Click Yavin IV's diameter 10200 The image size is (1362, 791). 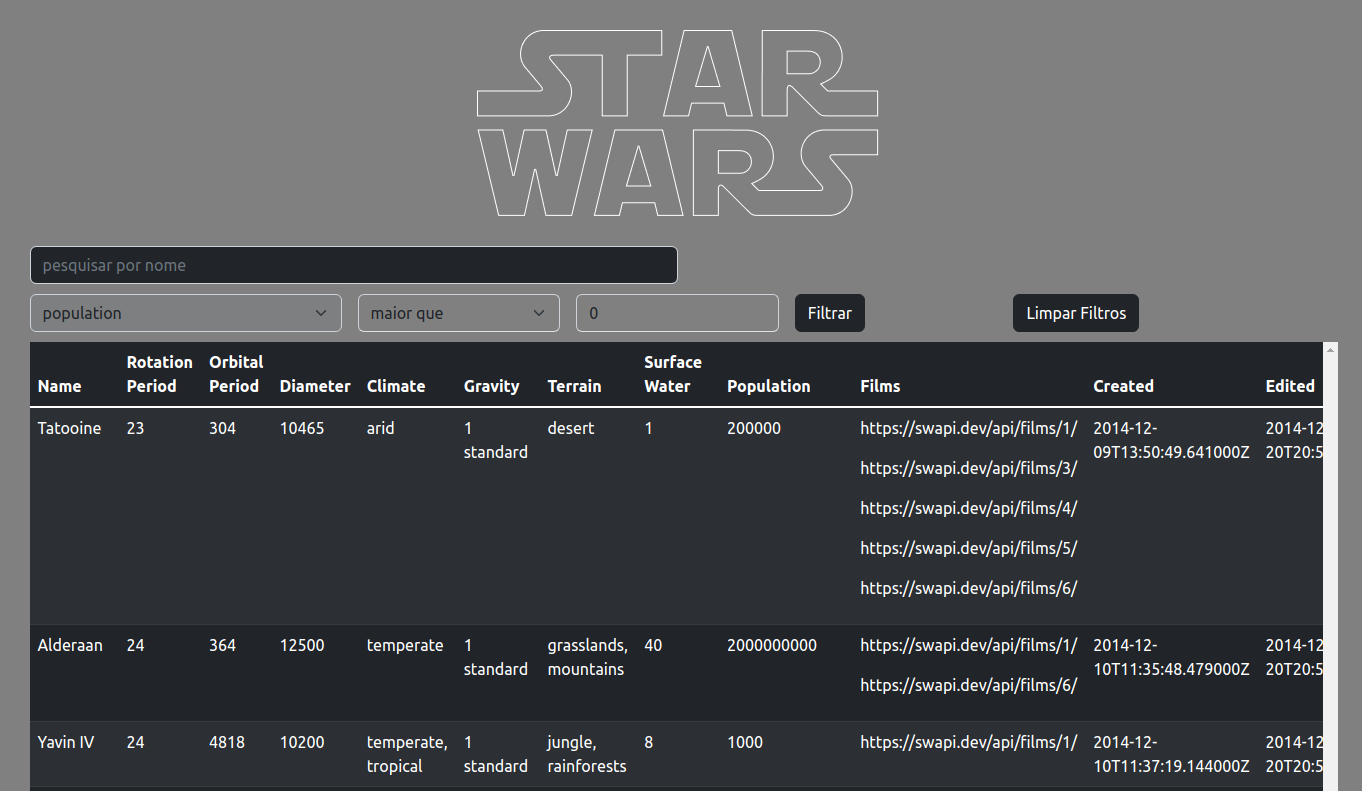[x=302, y=742]
